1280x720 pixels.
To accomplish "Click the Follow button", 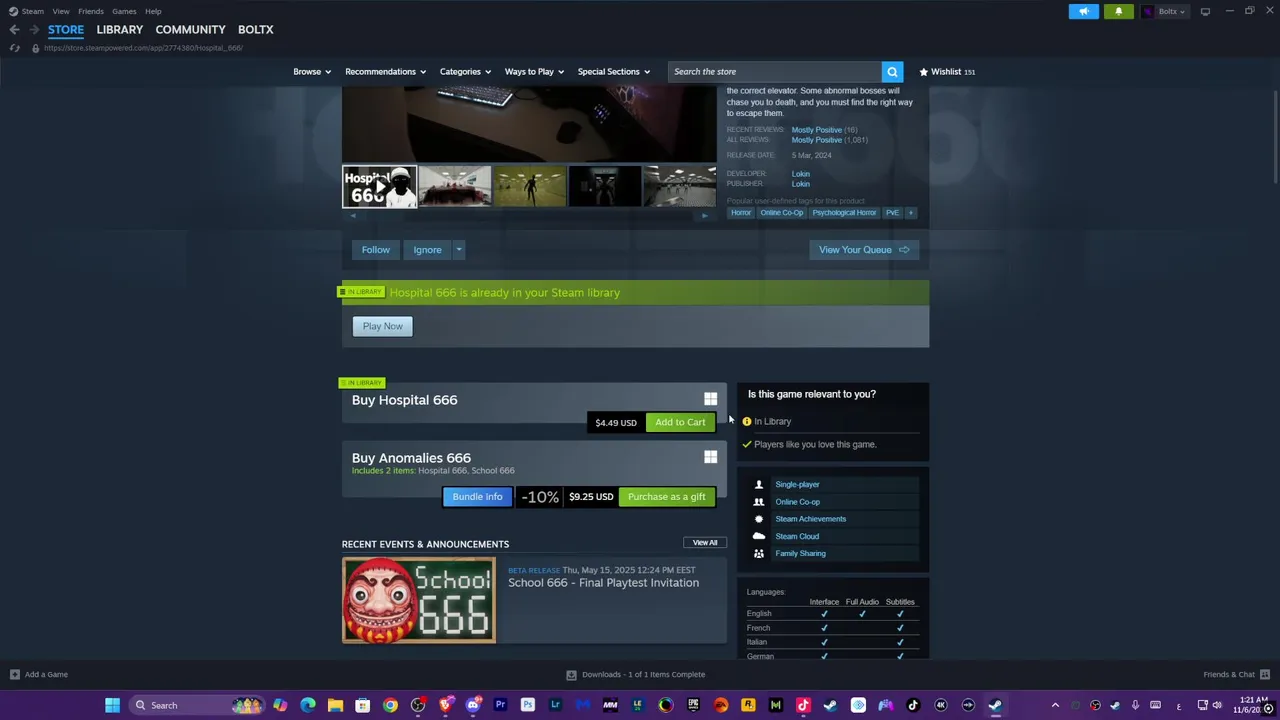I will point(376,250).
